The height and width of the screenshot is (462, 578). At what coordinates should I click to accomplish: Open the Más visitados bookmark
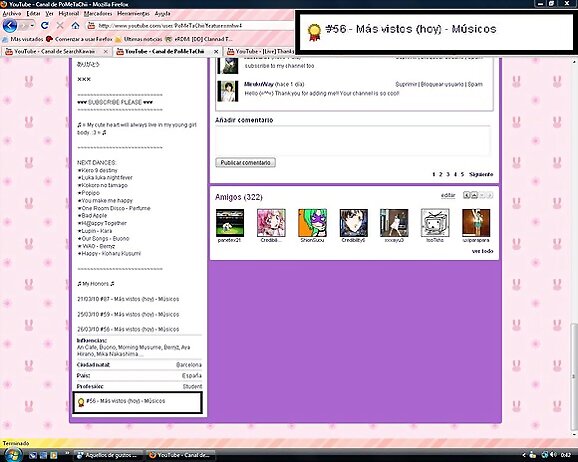(22, 39)
